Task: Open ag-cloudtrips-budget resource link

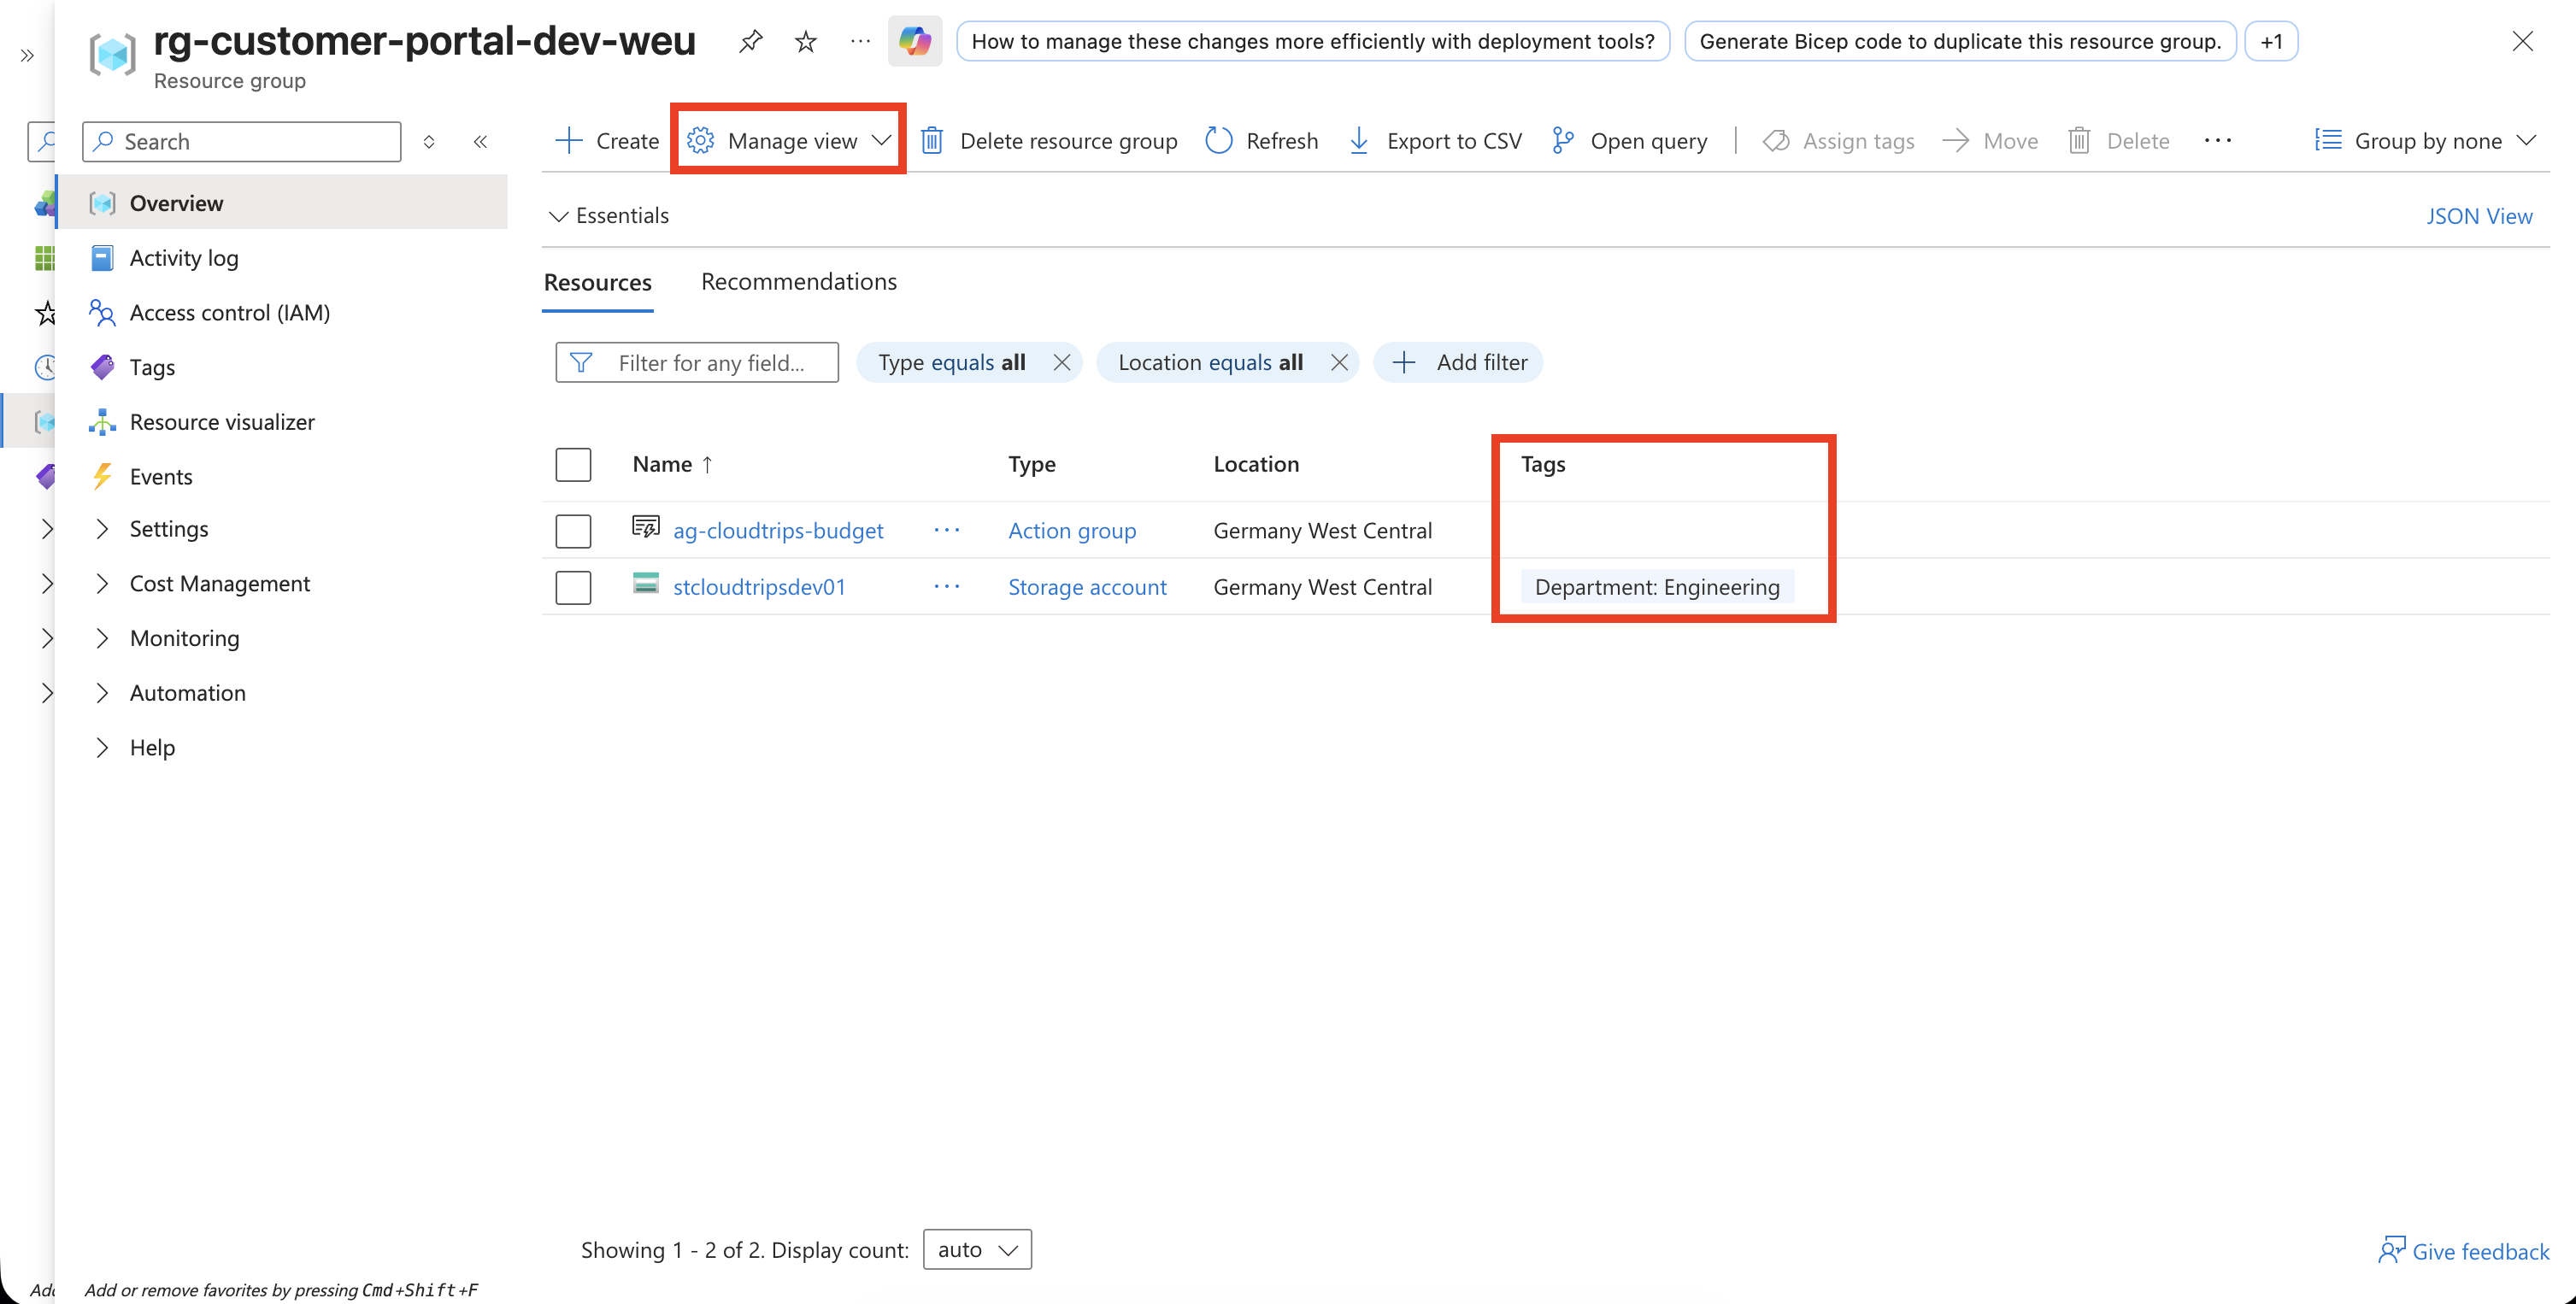Action: tap(778, 531)
